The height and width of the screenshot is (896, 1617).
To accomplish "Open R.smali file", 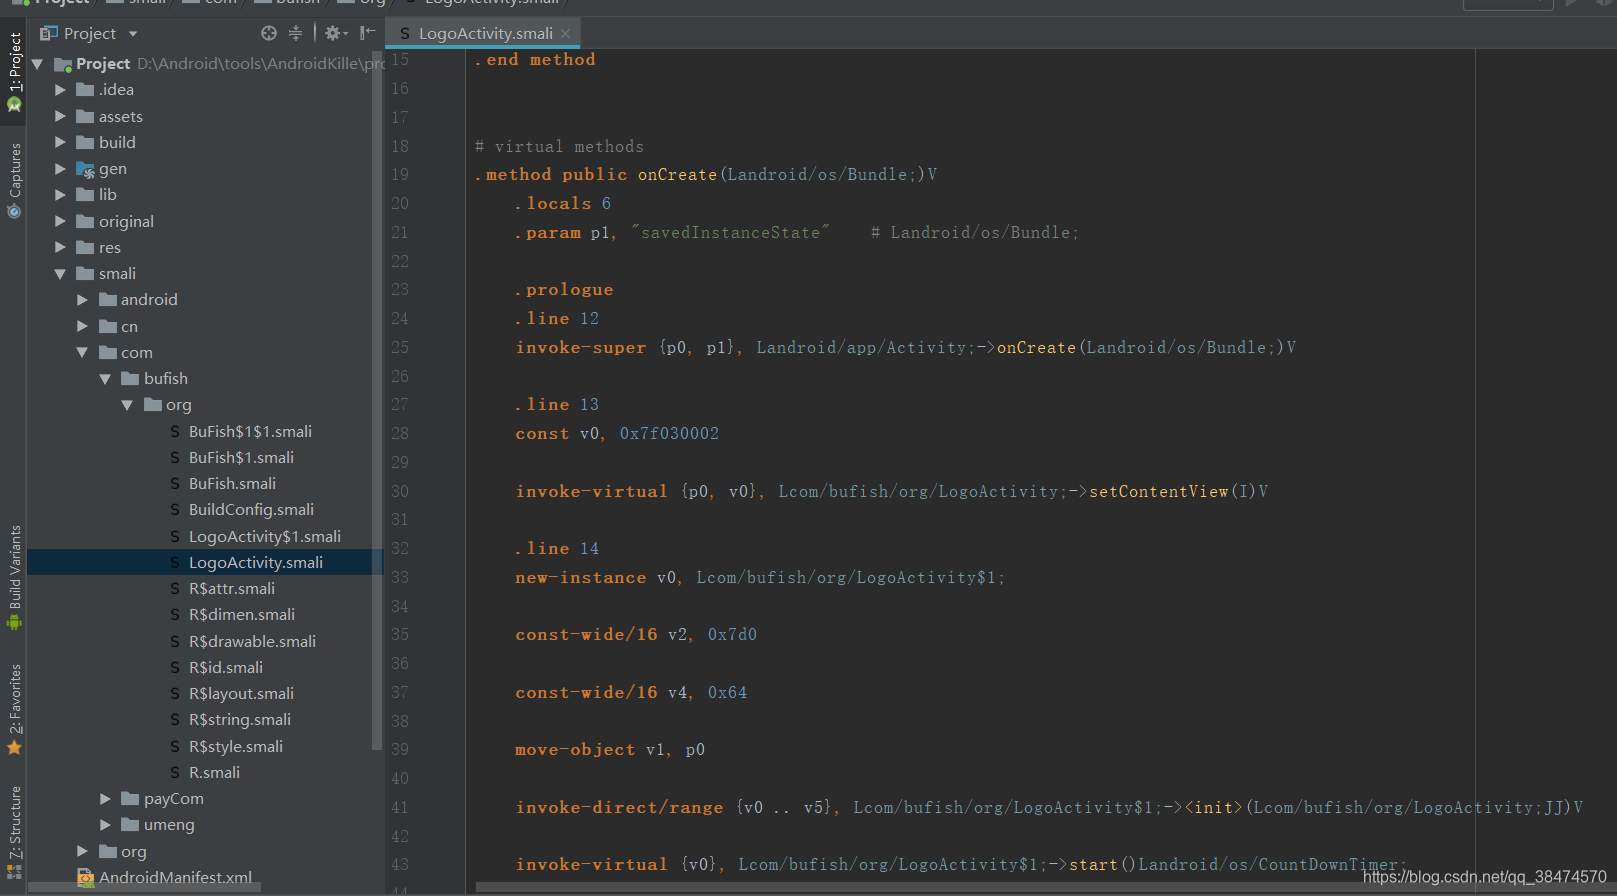I will click(x=214, y=772).
